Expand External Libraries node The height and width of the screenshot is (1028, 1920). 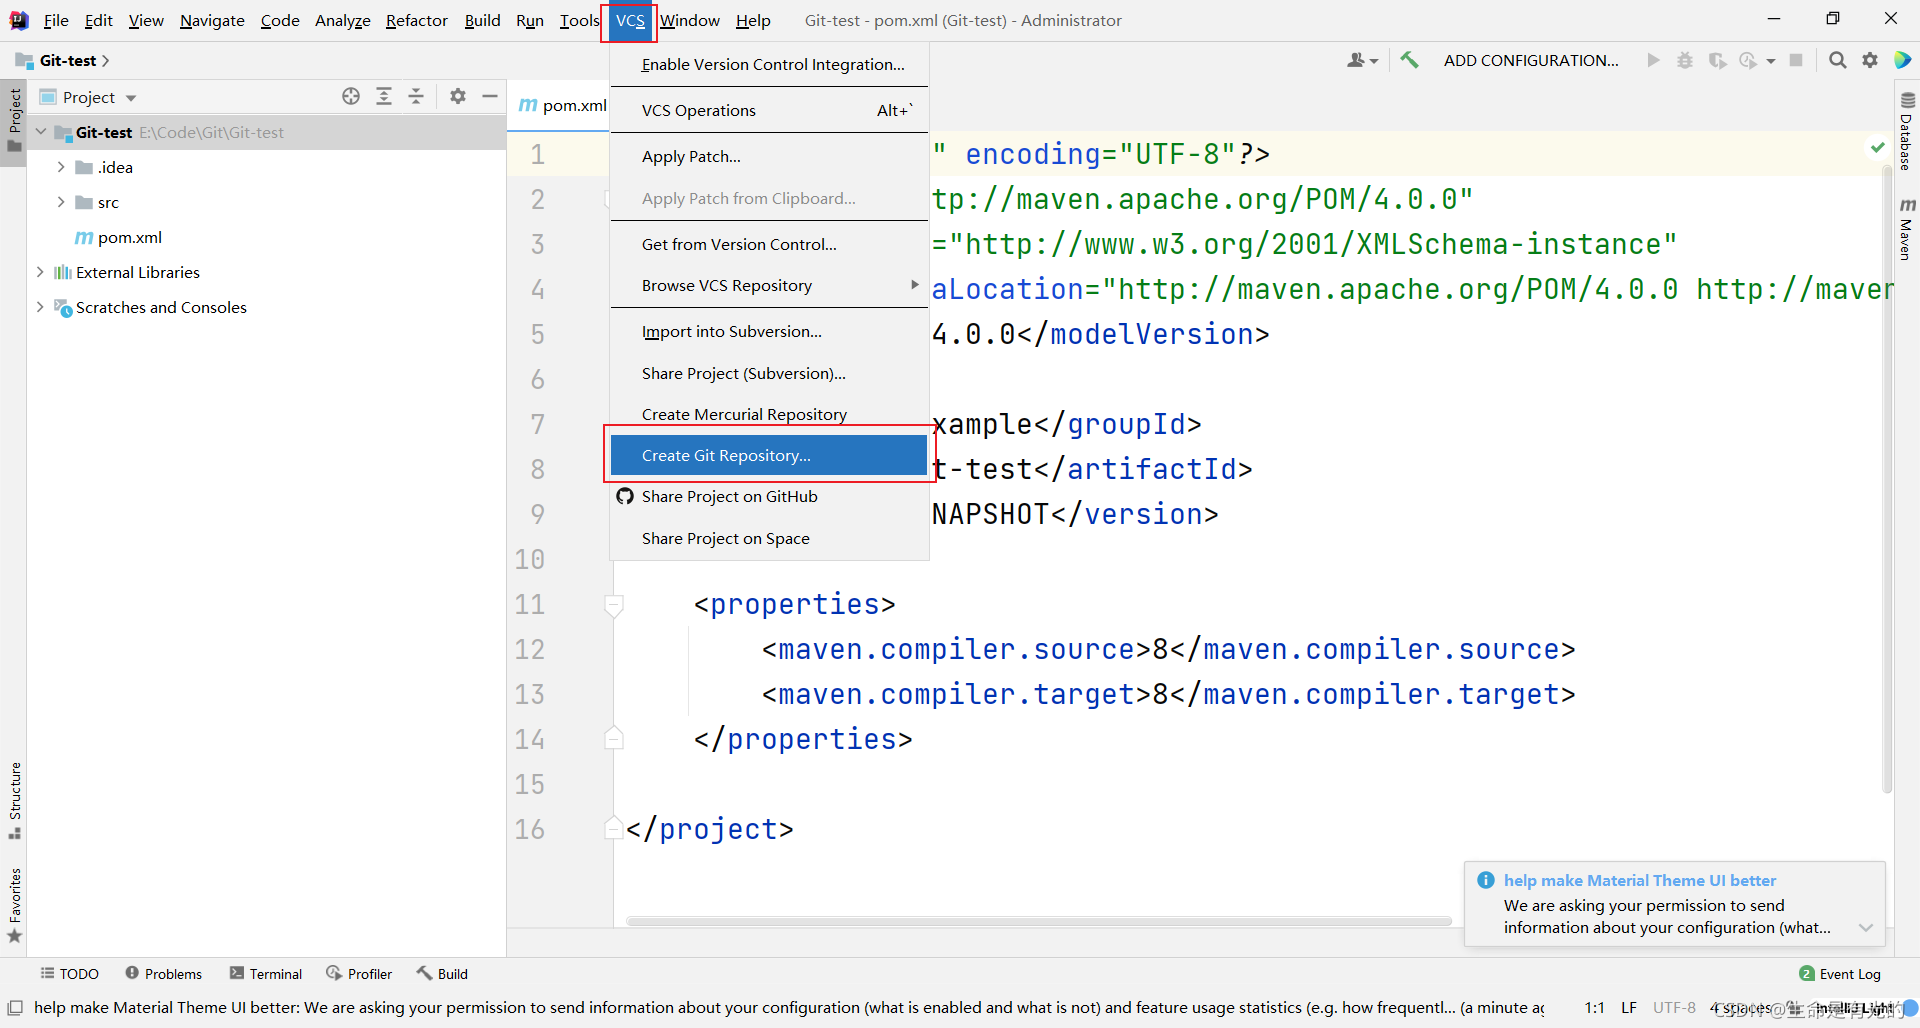tap(40, 272)
